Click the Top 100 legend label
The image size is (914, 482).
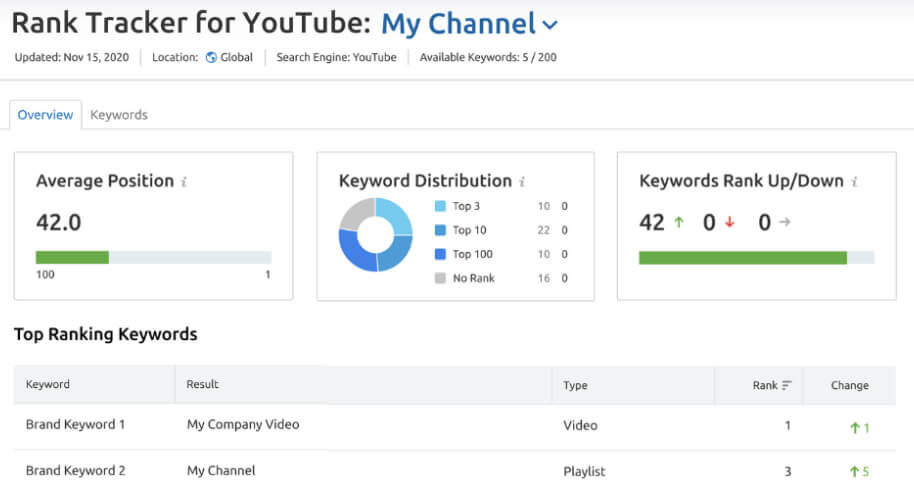point(473,254)
